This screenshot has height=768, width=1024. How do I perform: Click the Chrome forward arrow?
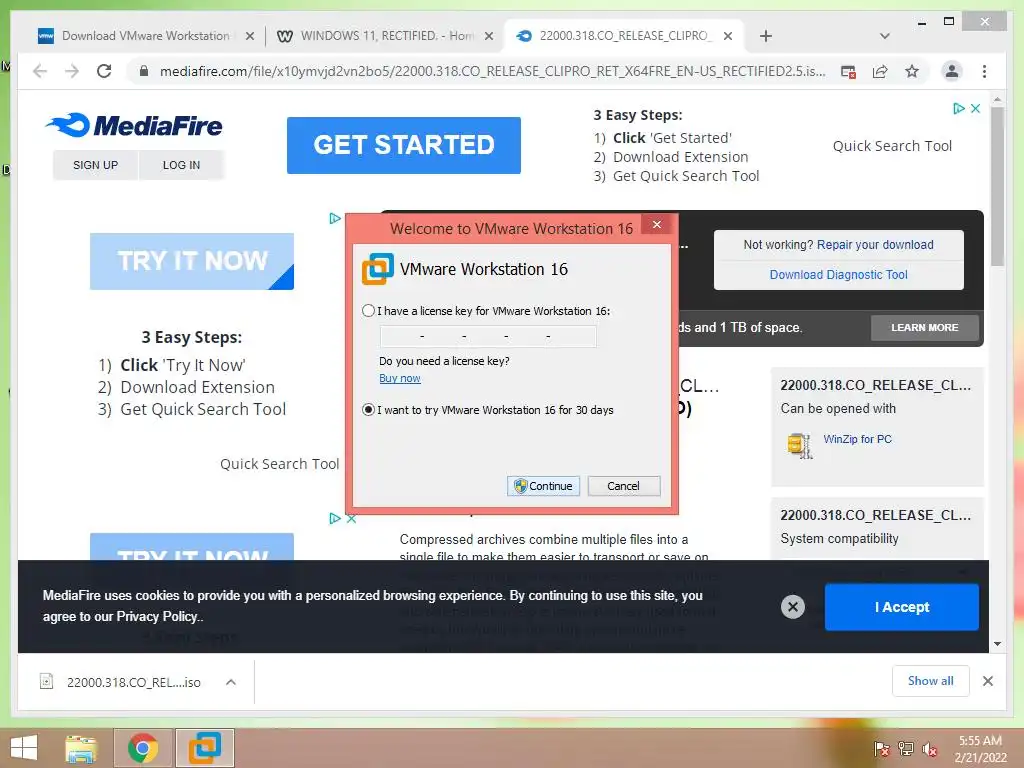[x=72, y=71]
